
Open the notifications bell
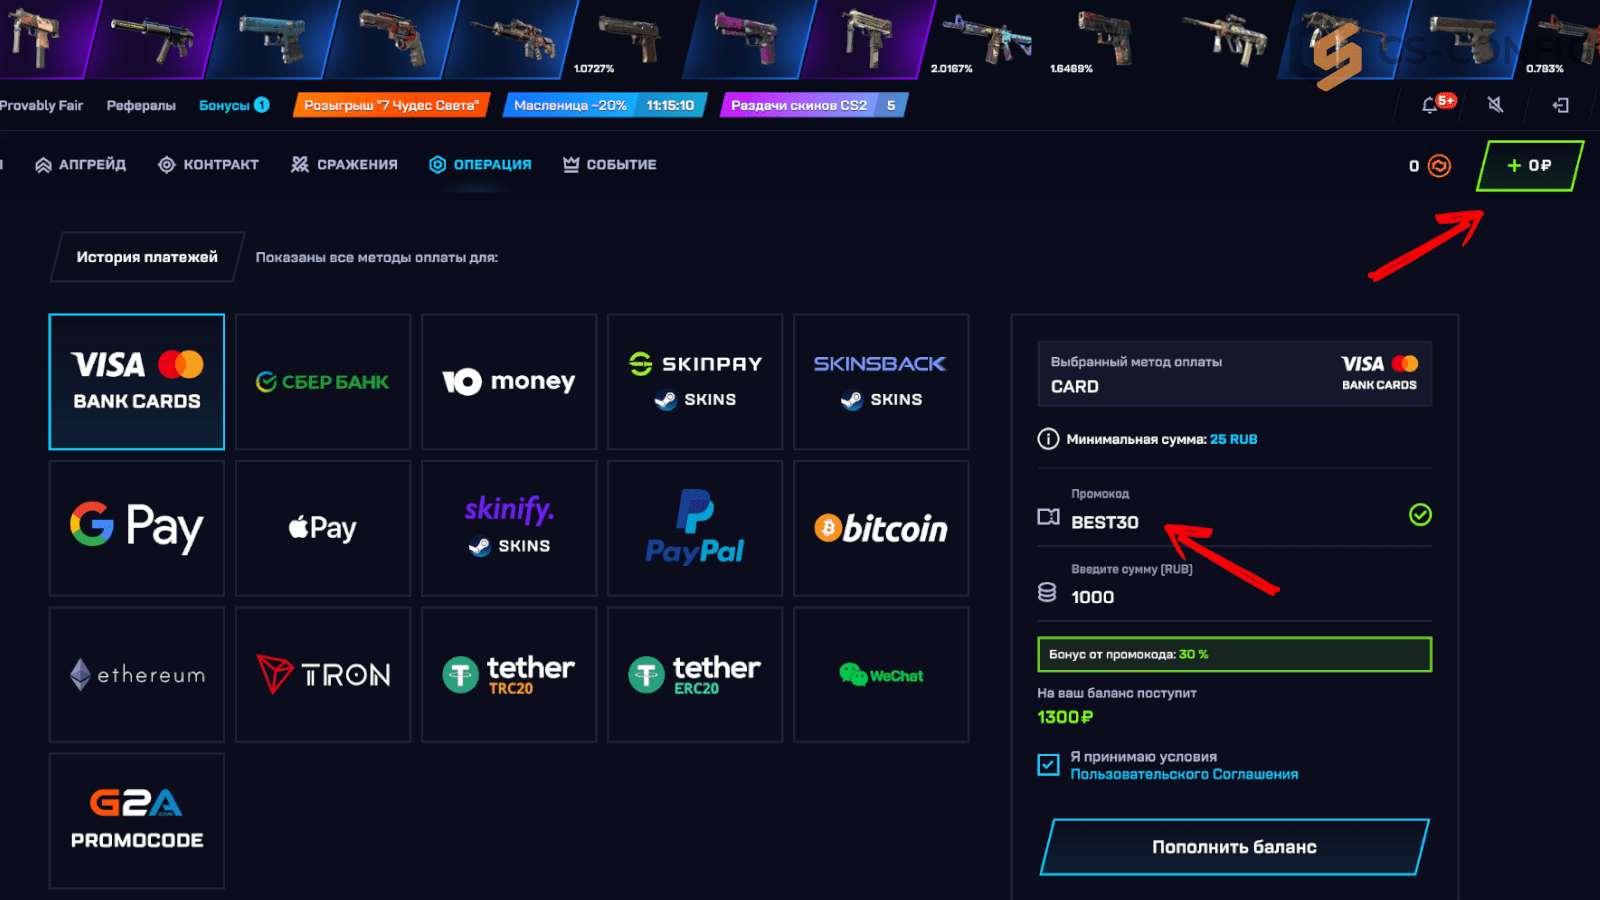point(1430,105)
